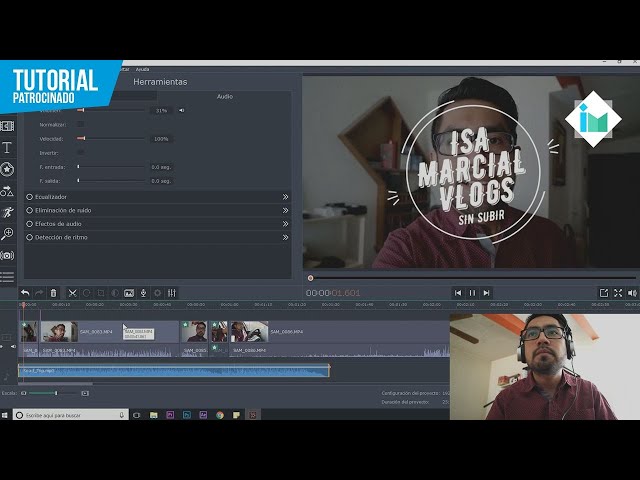
Task: Expand Eliminación de ruido double chevron
Action: tap(285, 210)
